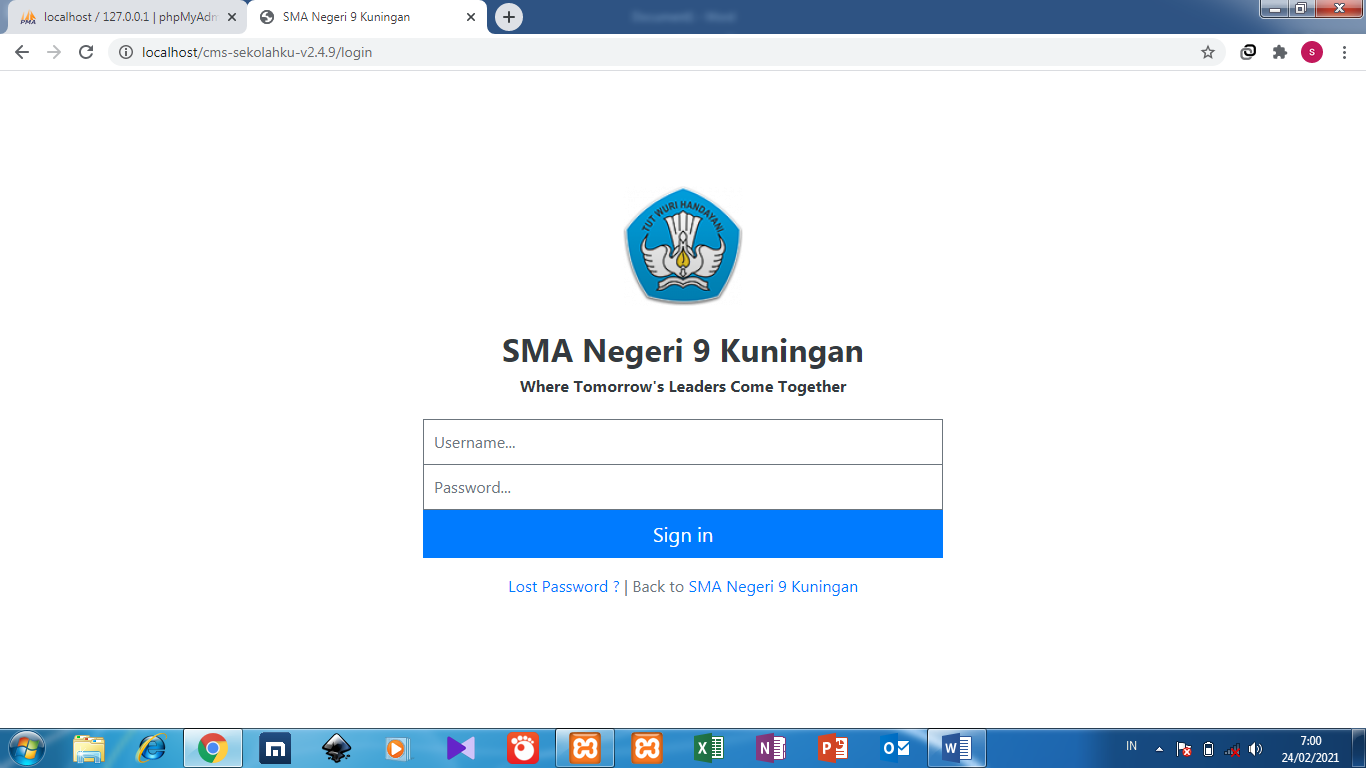Open Outlook from the taskbar
This screenshot has height=768, width=1366.
[895, 748]
